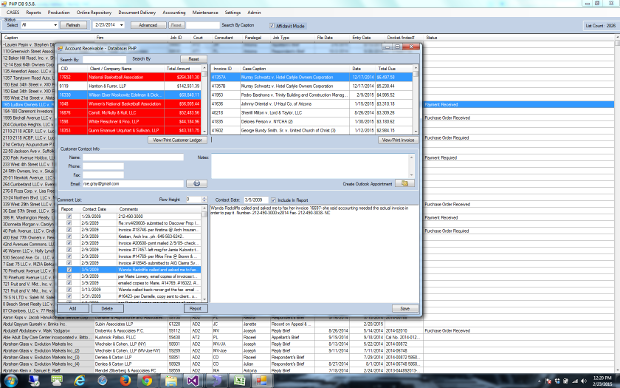
Task: Toggle the Include In Report checkbox
Action: [x=273, y=200]
